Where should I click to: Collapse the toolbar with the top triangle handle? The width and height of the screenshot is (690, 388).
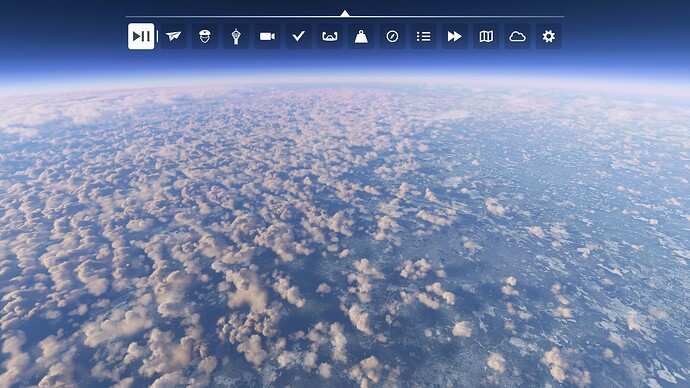click(345, 13)
